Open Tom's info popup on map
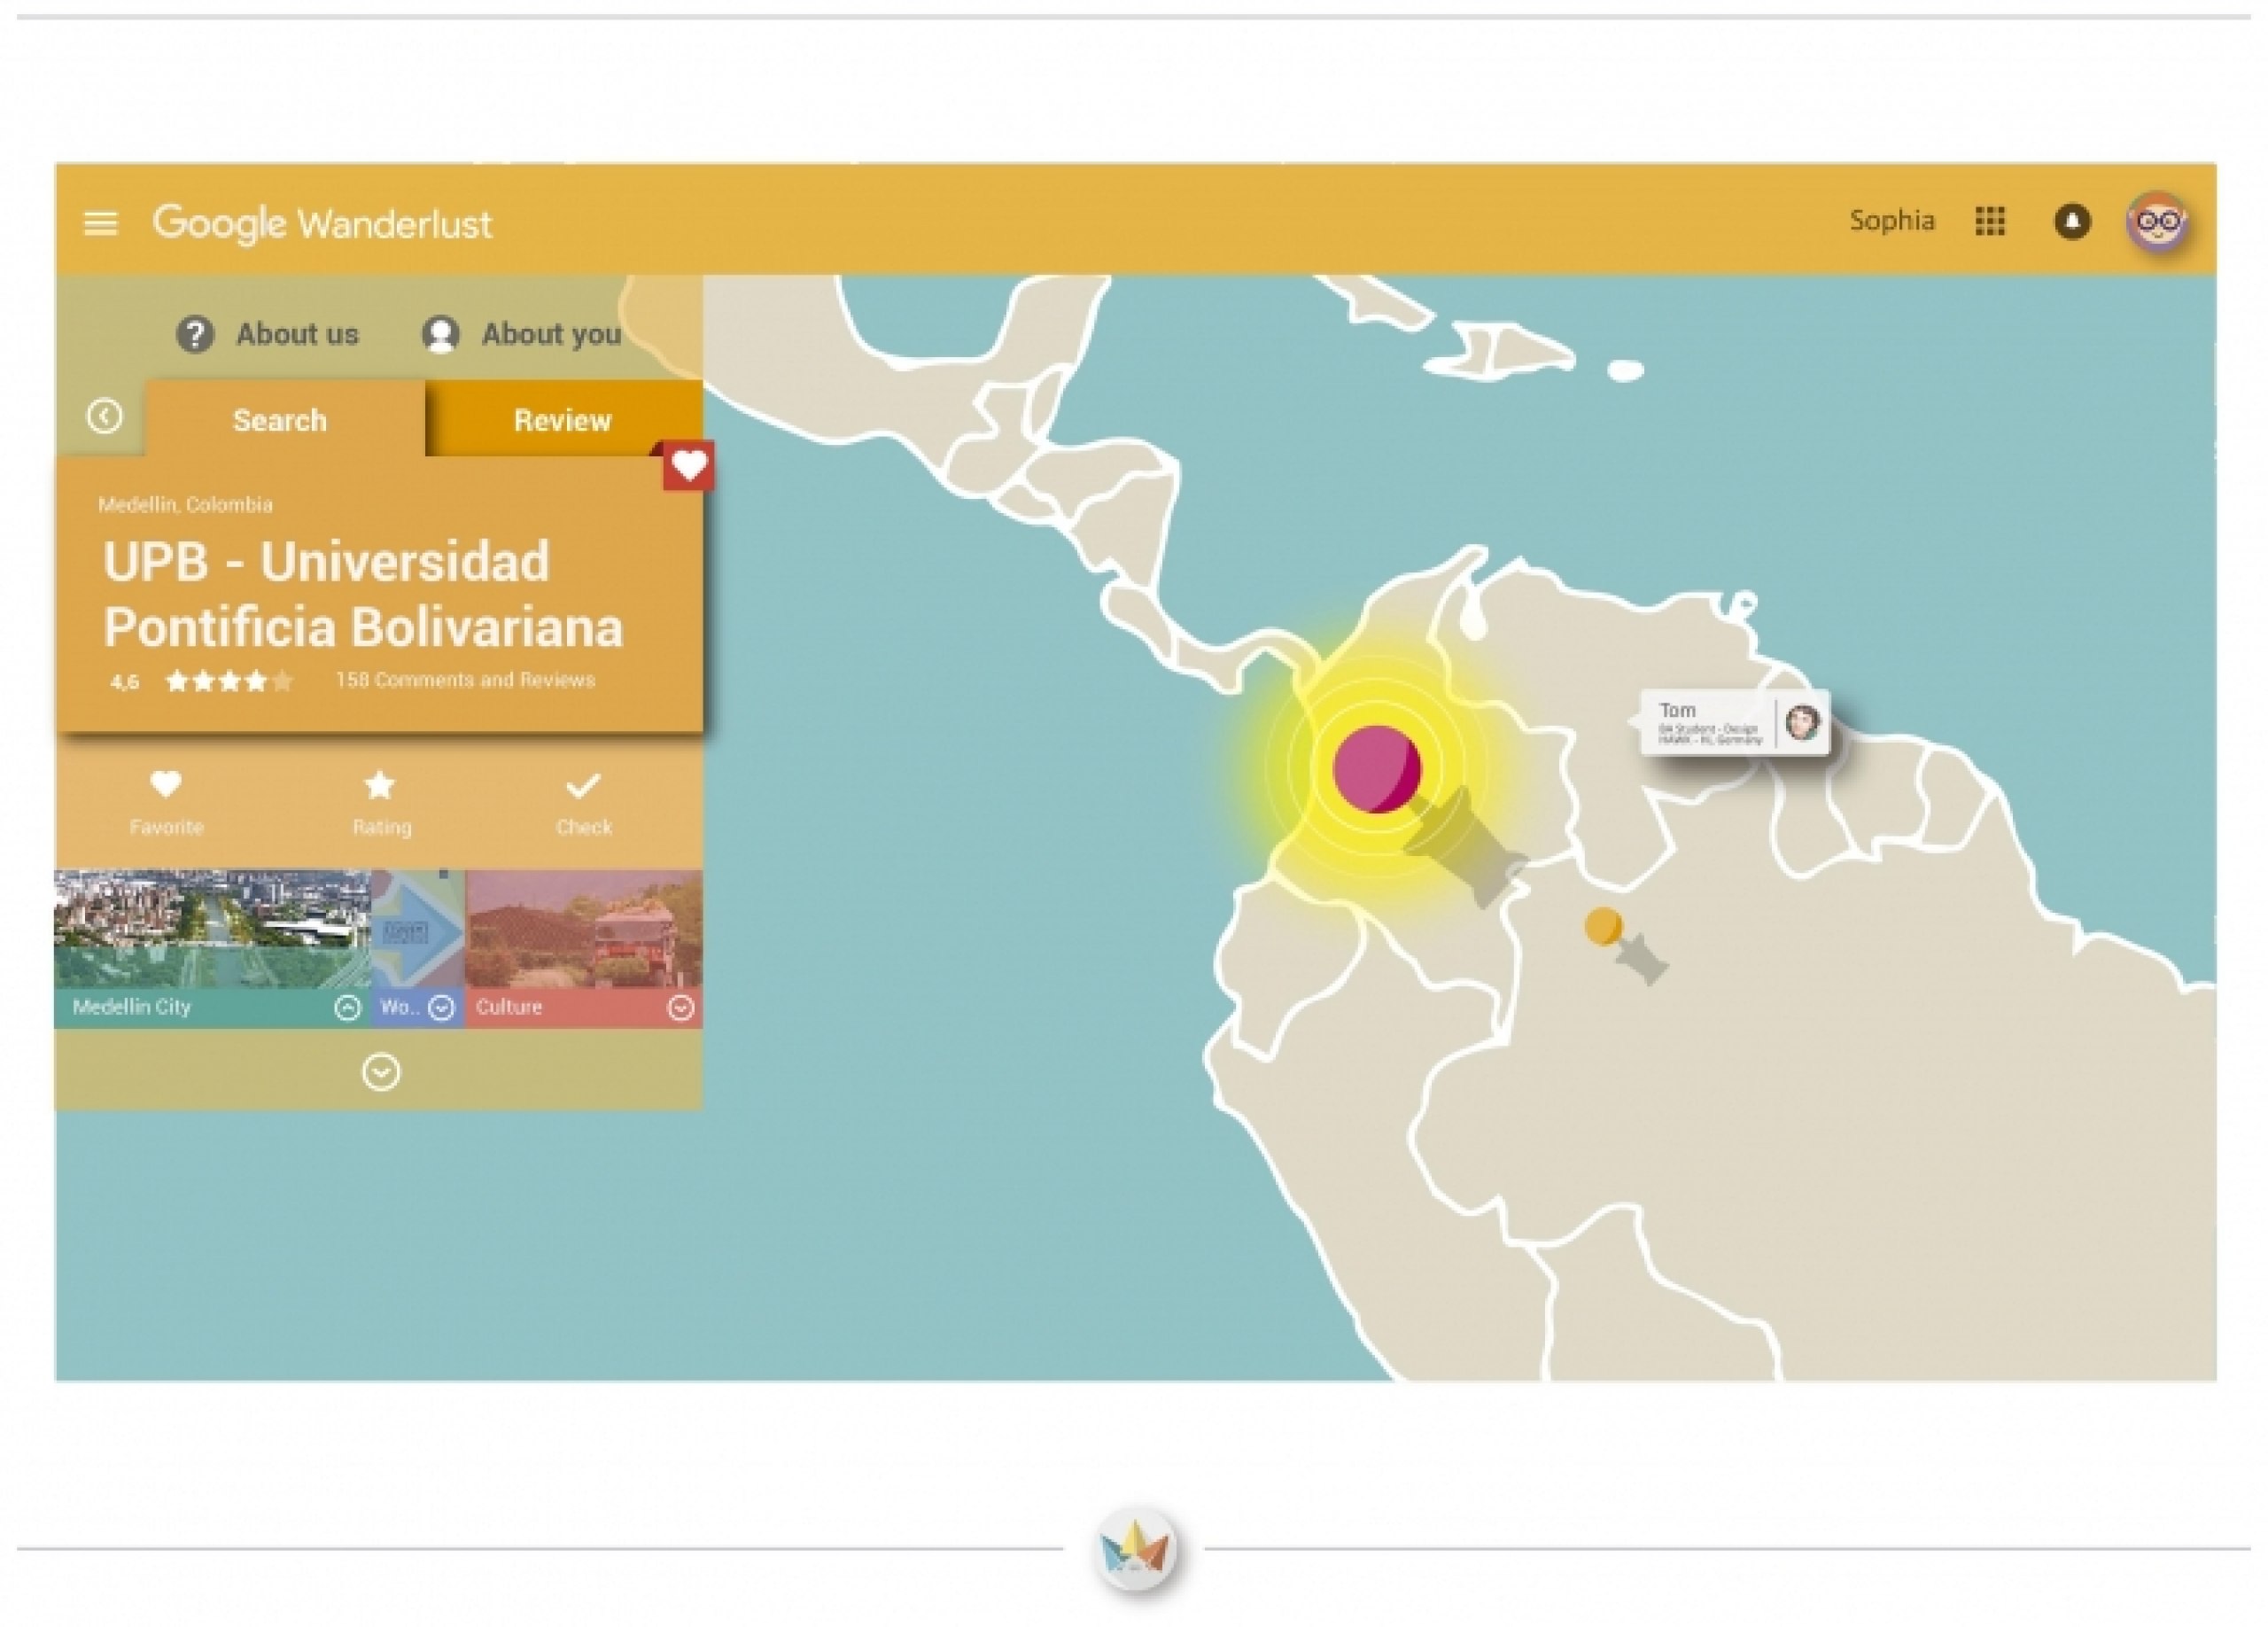The height and width of the screenshot is (1627, 2268). 1735,722
